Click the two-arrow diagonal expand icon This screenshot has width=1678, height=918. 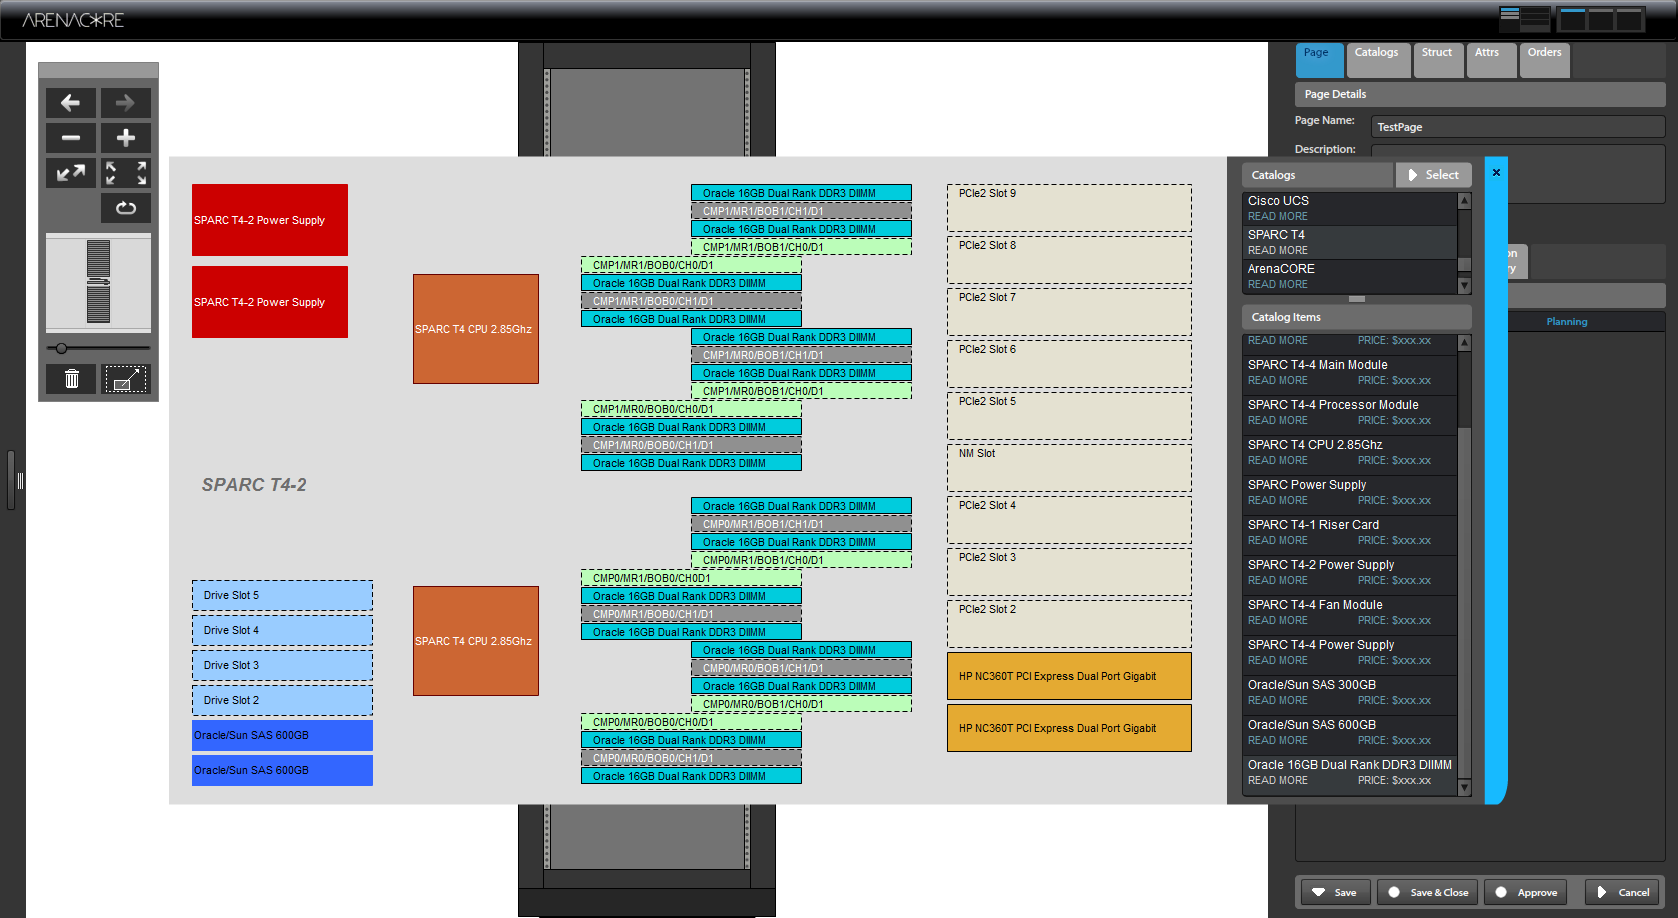pos(71,173)
